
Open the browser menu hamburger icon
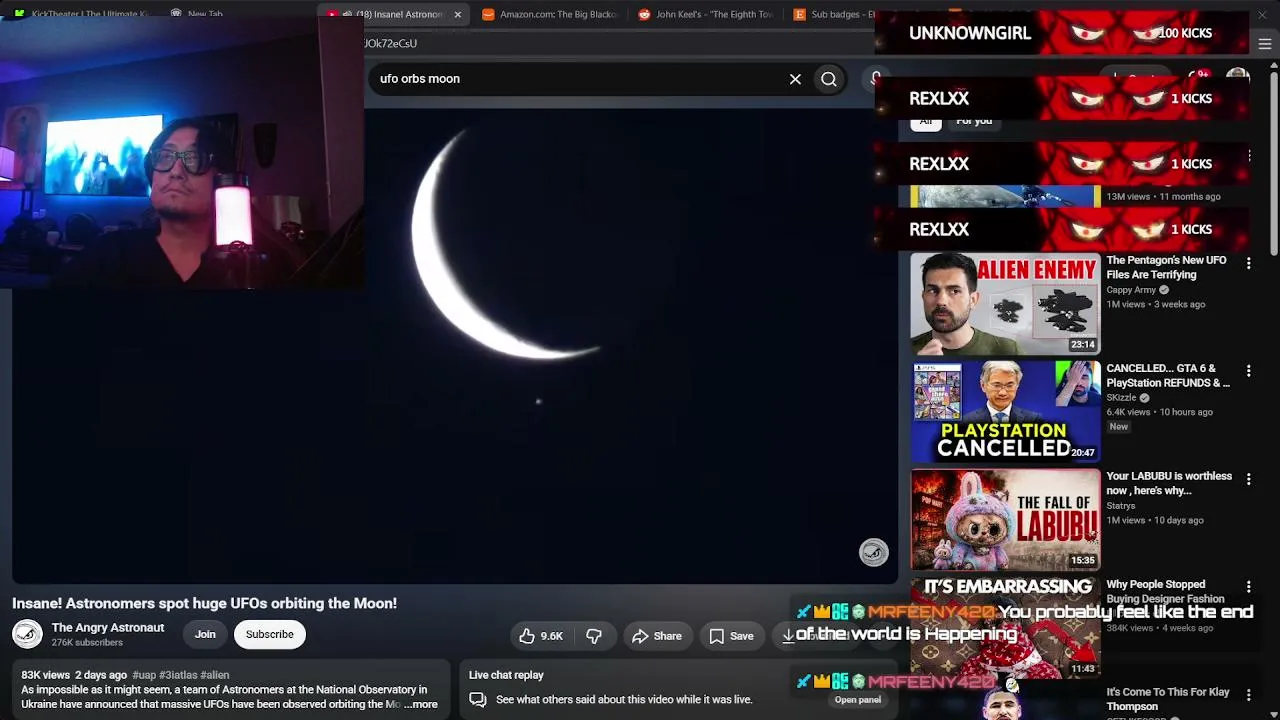coord(1265,44)
